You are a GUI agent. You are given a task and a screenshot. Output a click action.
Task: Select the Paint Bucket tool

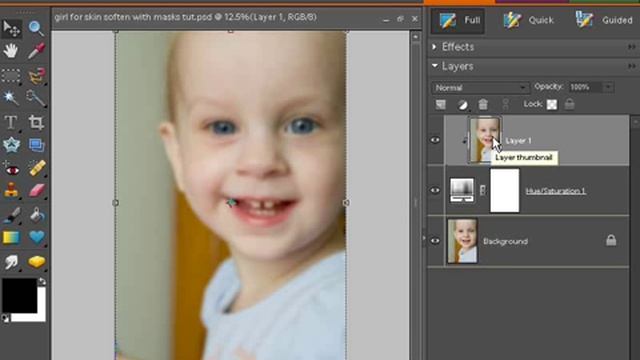point(37,215)
